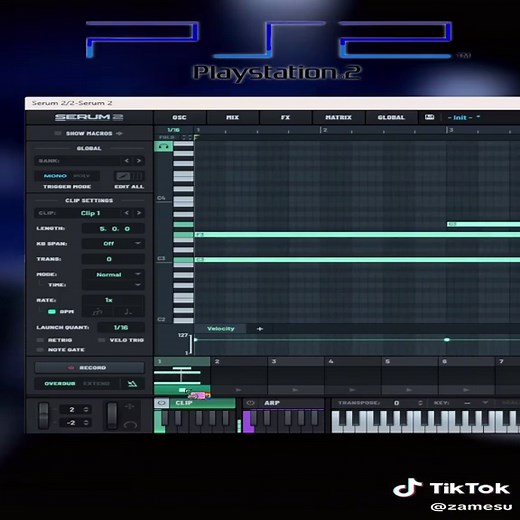Go to previous clip arrow
Viewport: 520px width, 520px height.
pyautogui.click(x=127, y=213)
